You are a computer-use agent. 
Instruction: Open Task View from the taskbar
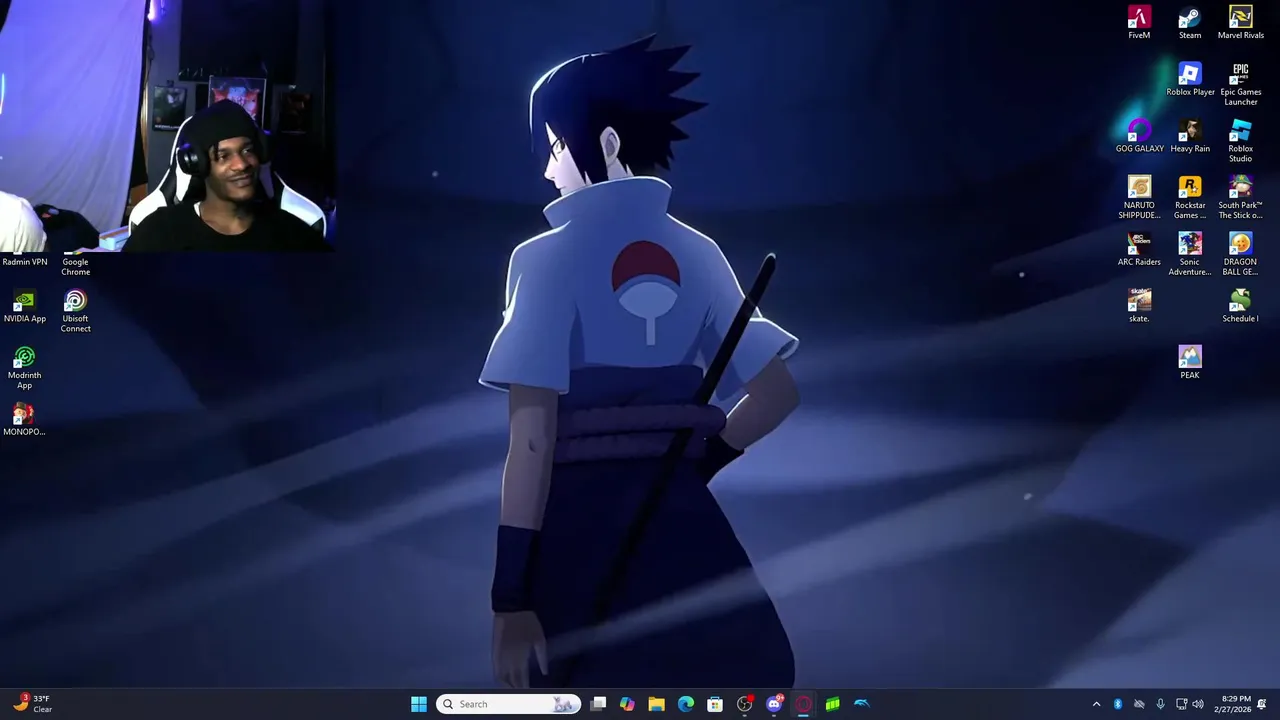tap(598, 704)
